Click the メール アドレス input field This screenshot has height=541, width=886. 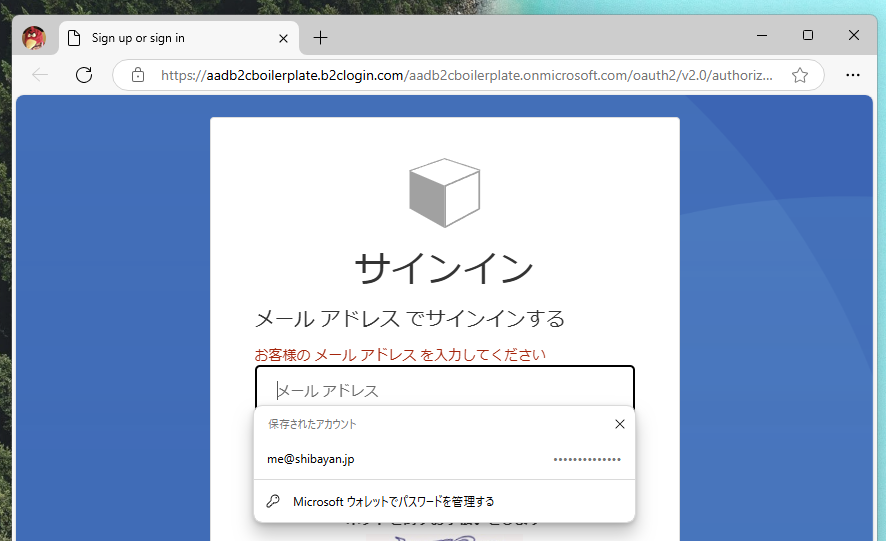[445, 388]
